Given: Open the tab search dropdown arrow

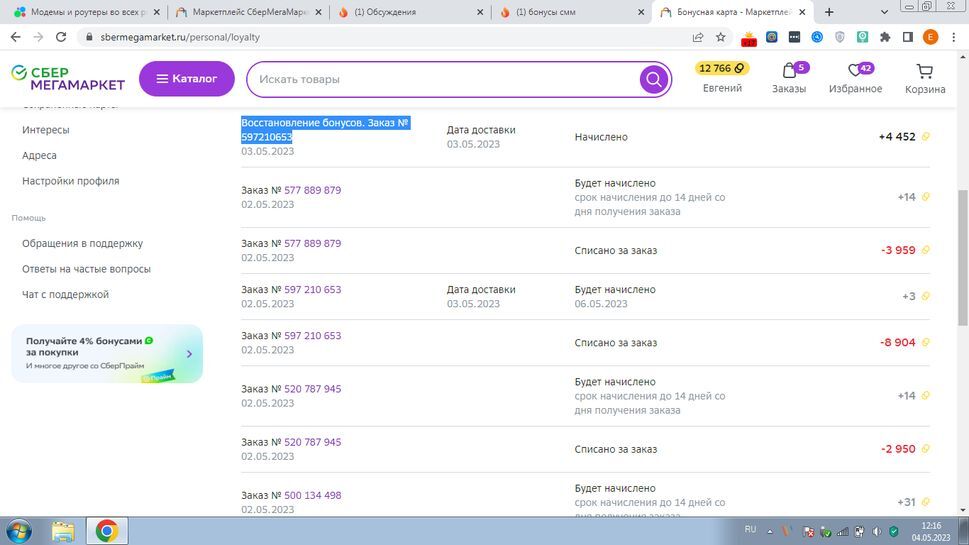Looking at the screenshot, I should point(884,12).
